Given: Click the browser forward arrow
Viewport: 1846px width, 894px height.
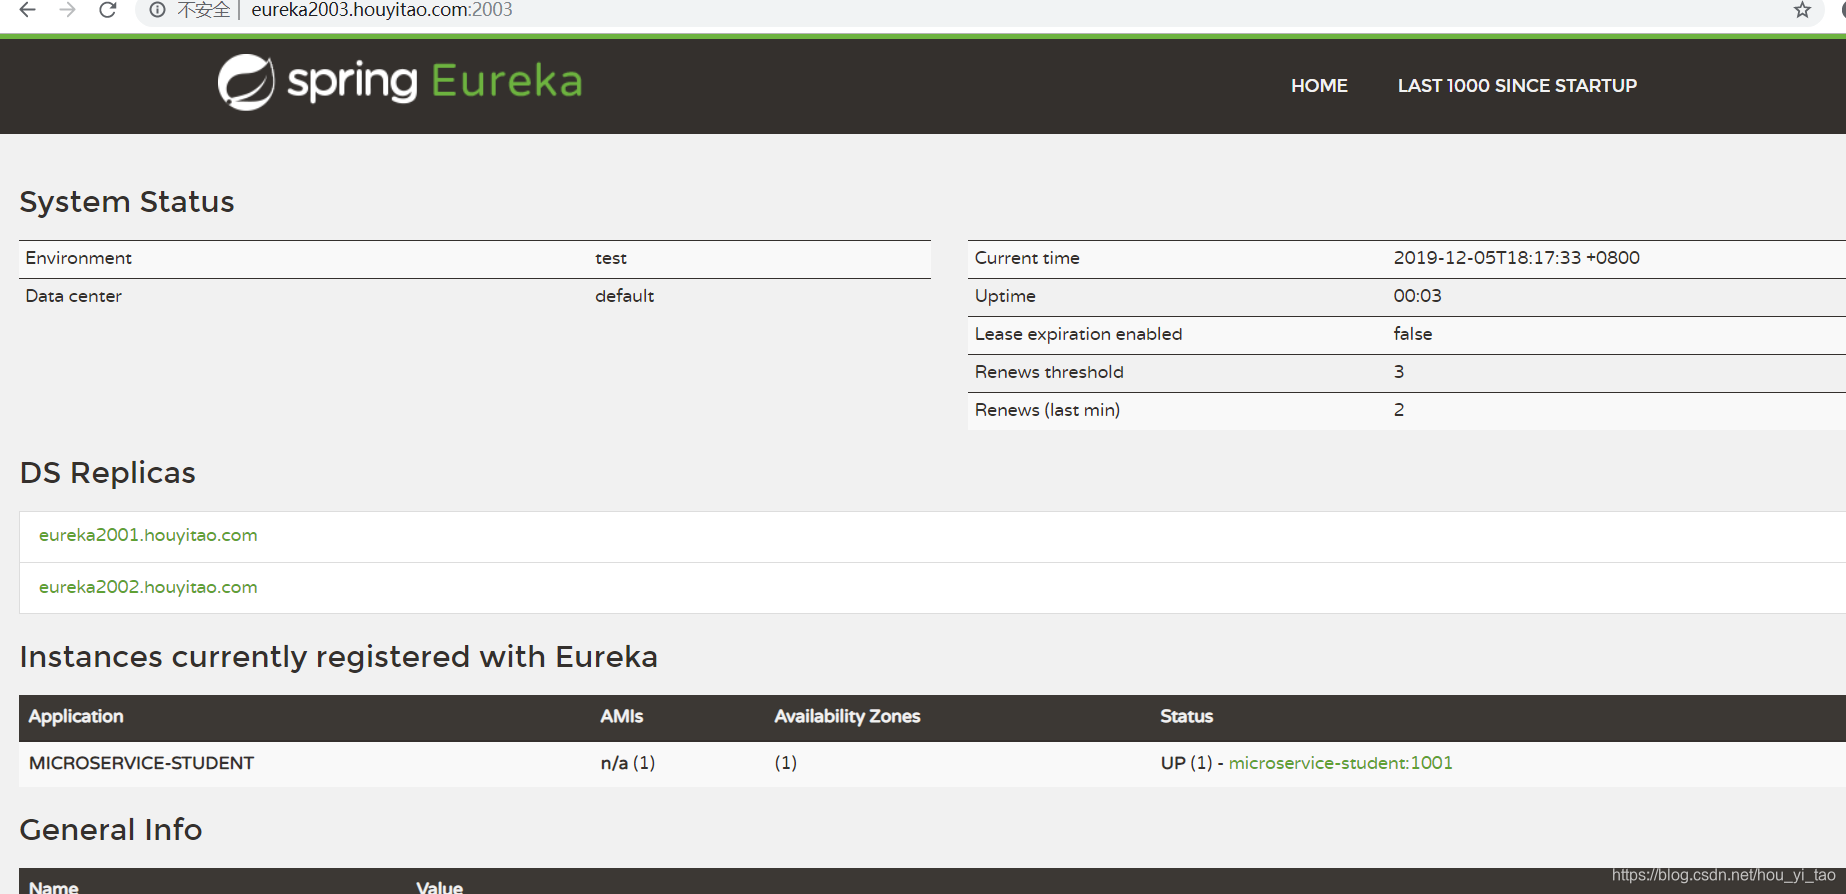Looking at the screenshot, I should point(67,10).
